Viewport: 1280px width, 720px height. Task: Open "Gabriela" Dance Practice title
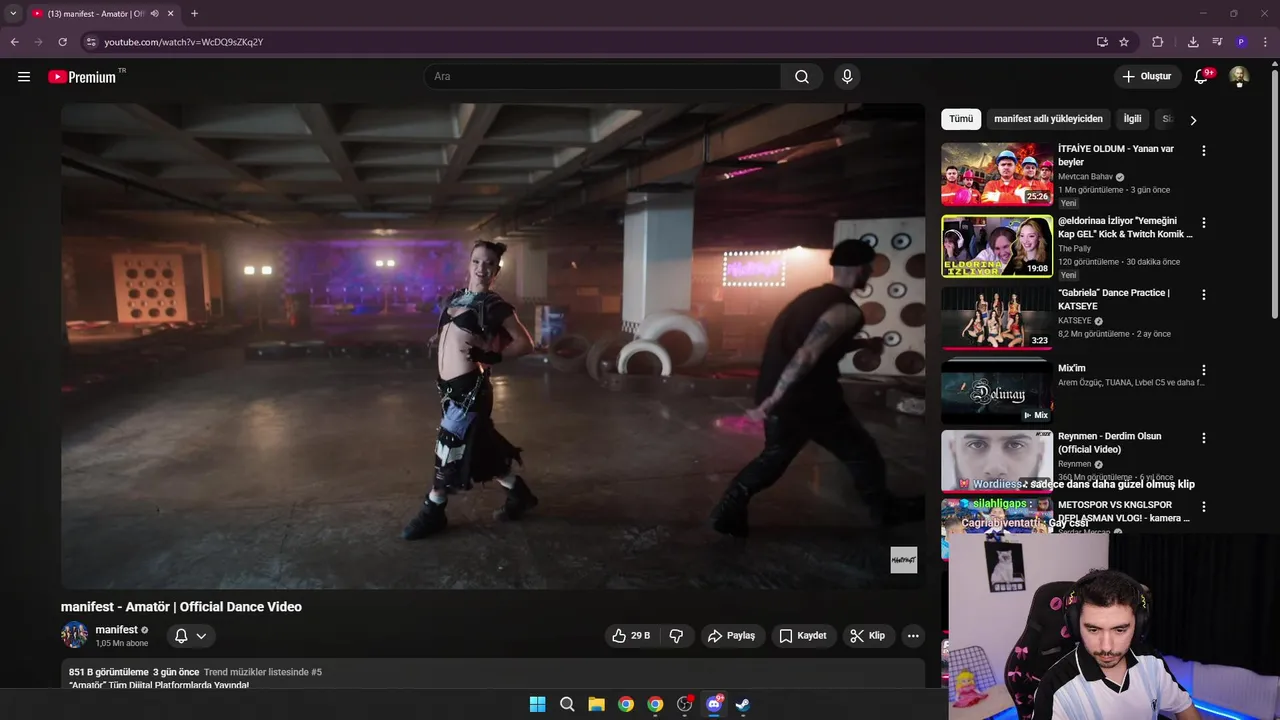point(1114,299)
